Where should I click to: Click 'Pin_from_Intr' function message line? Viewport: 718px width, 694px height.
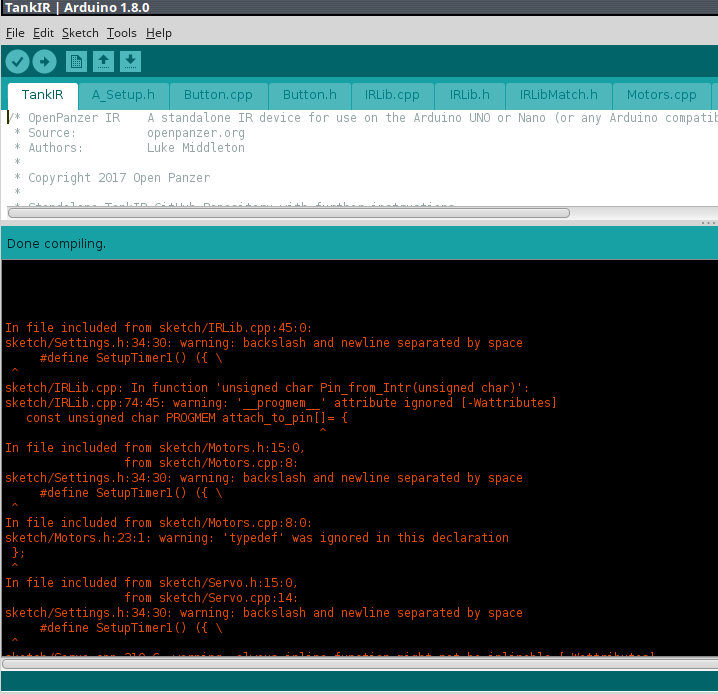tap(267, 388)
